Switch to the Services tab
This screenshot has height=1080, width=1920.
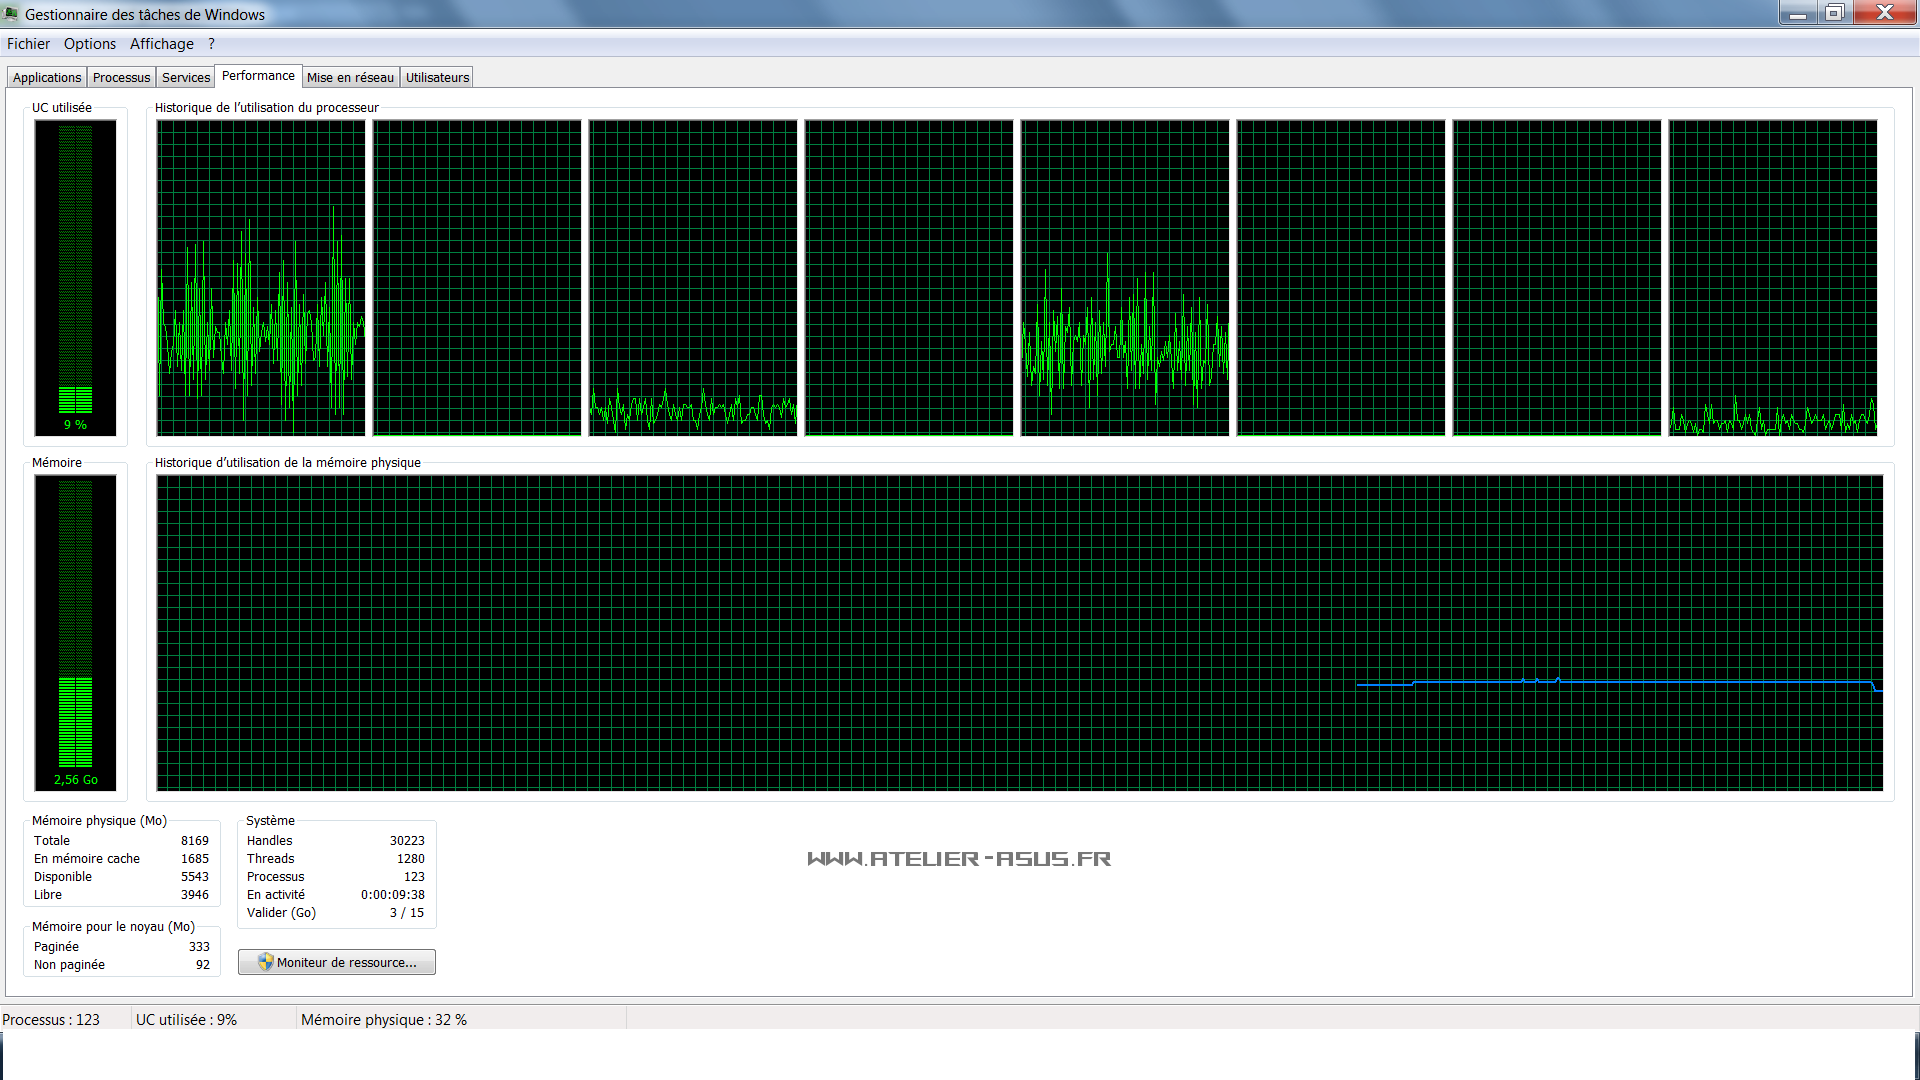(x=186, y=78)
